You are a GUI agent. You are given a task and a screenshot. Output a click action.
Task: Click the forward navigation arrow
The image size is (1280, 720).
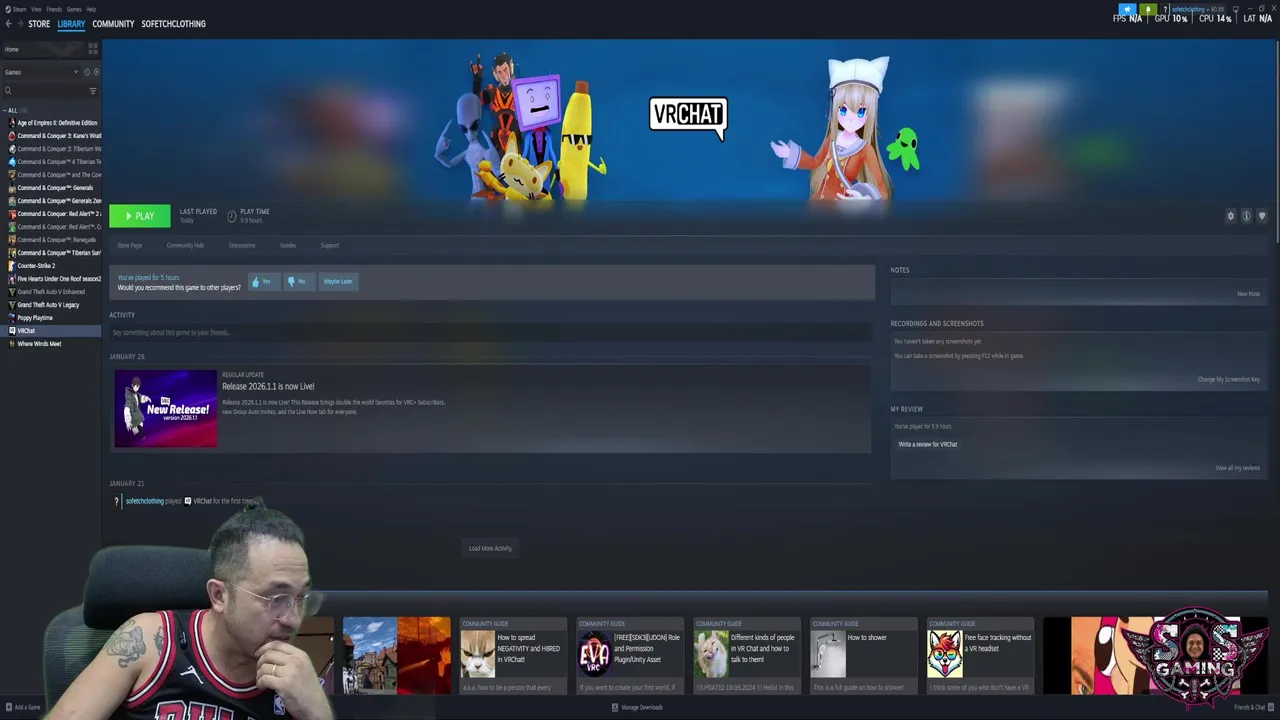(x=21, y=24)
